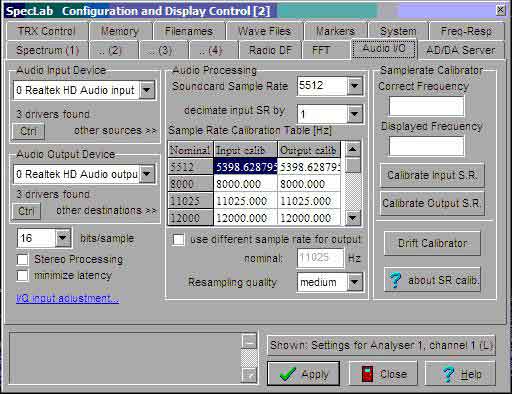This screenshot has height=394, width=512.
Task: Click 'other destinations >>' link
Action: click(106, 211)
